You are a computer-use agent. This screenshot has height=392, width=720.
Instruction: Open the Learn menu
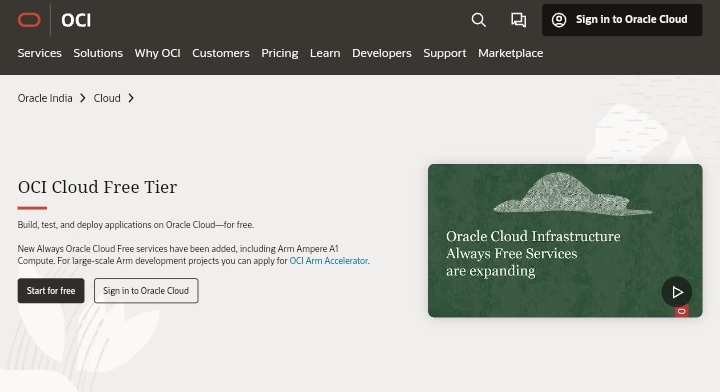point(325,53)
